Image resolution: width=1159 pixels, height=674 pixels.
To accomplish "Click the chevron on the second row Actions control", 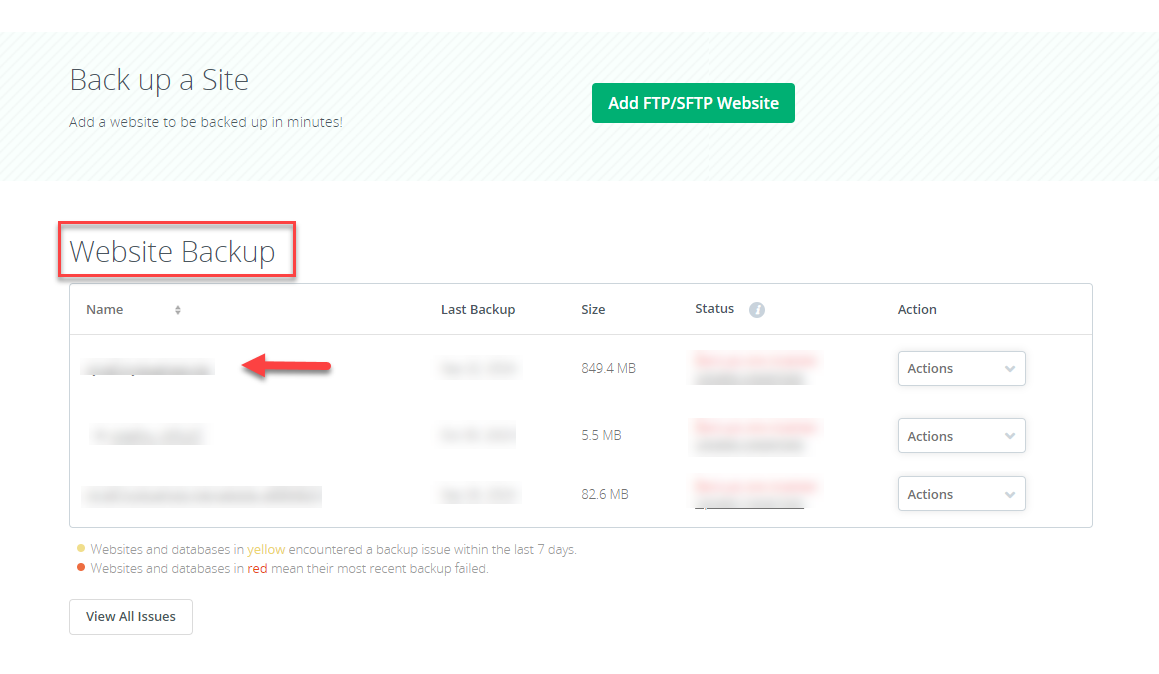I will tap(1009, 435).
